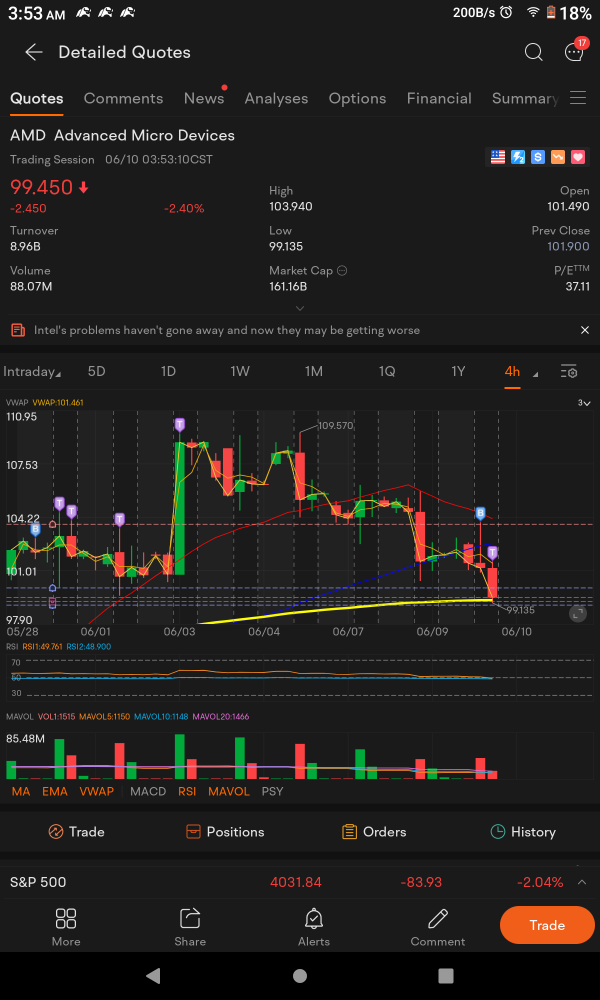
Task: Open History
Action: click(x=523, y=832)
